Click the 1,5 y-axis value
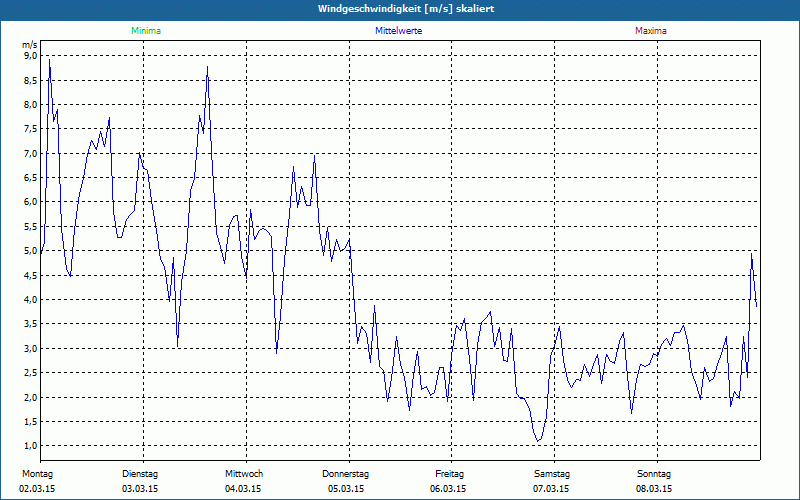 (31, 421)
